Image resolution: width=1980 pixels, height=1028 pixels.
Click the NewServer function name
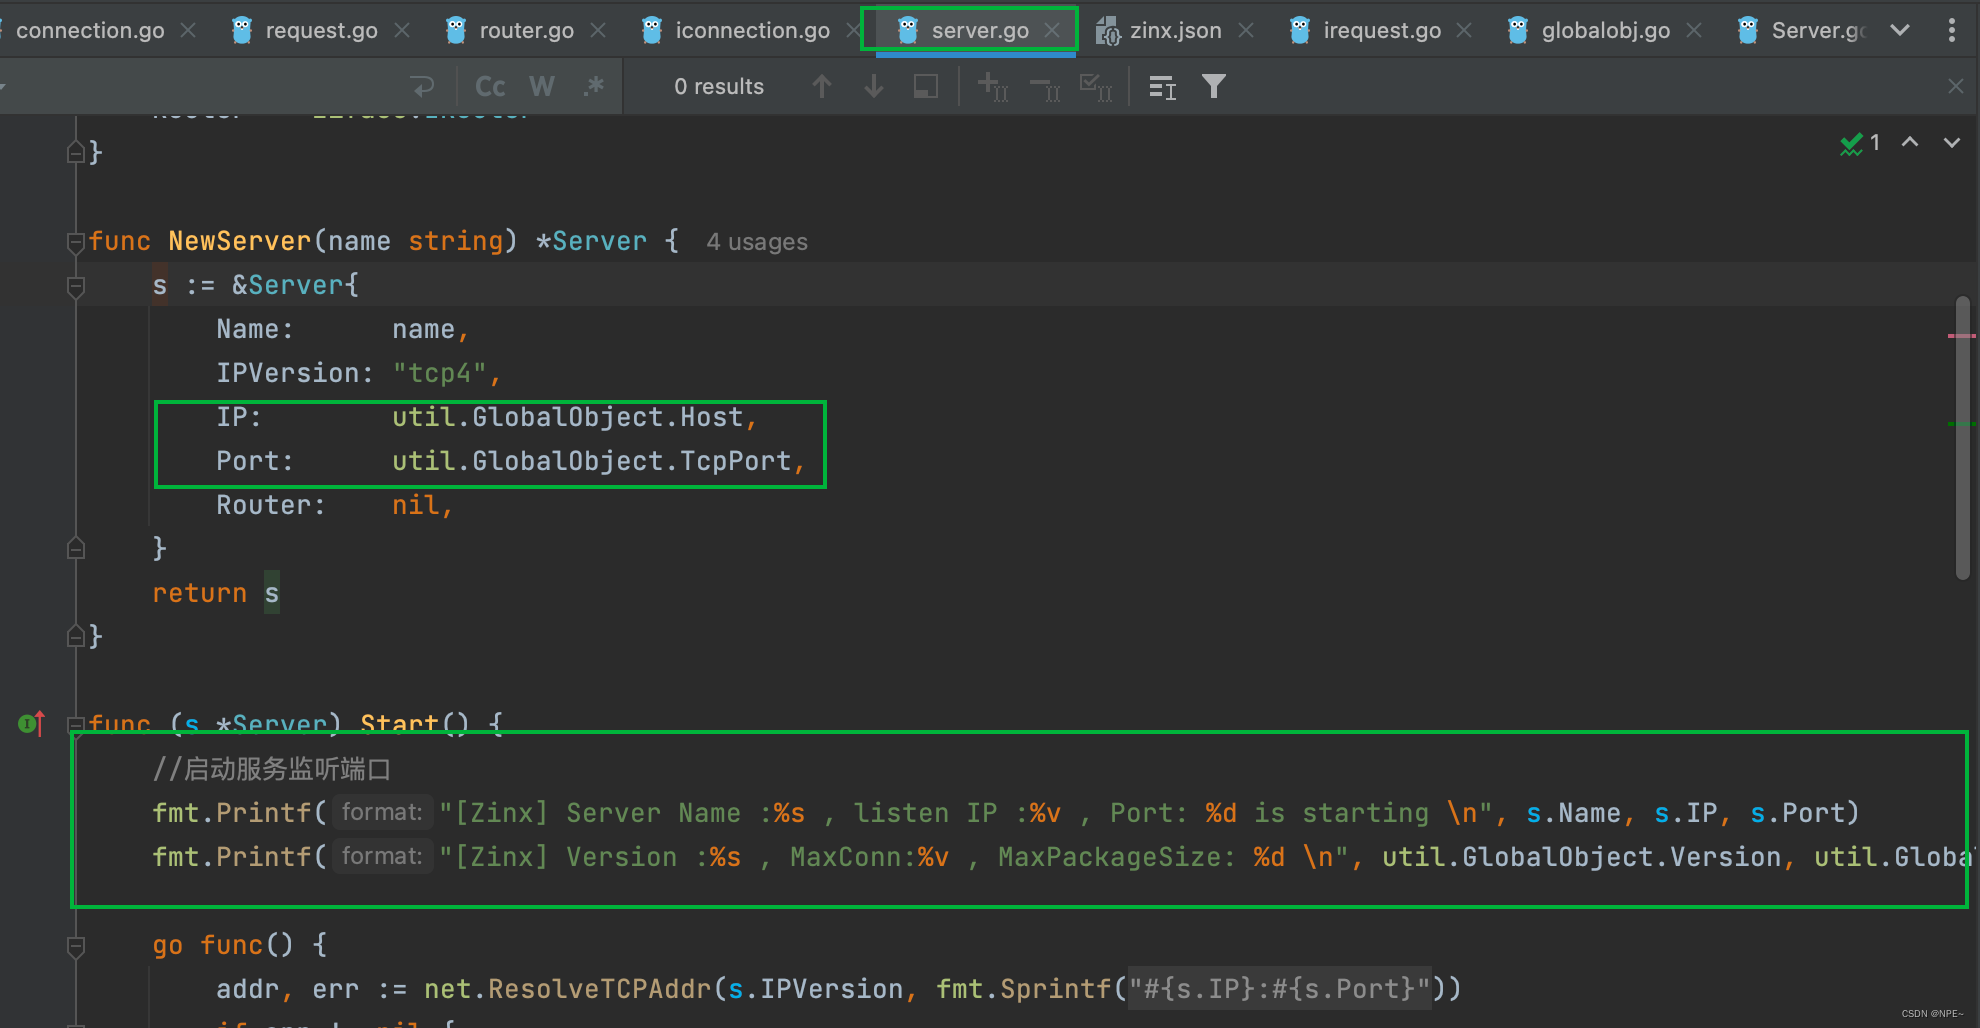[x=239, y=241]
